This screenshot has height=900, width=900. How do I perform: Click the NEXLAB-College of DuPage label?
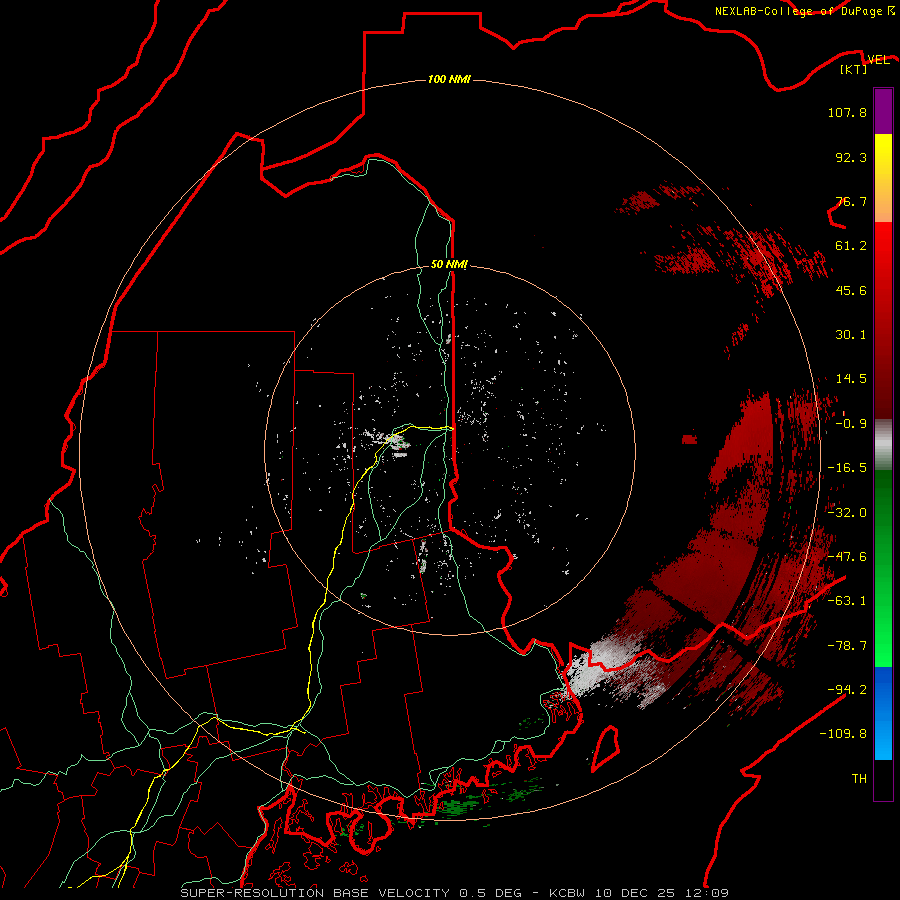coord(800,11)
